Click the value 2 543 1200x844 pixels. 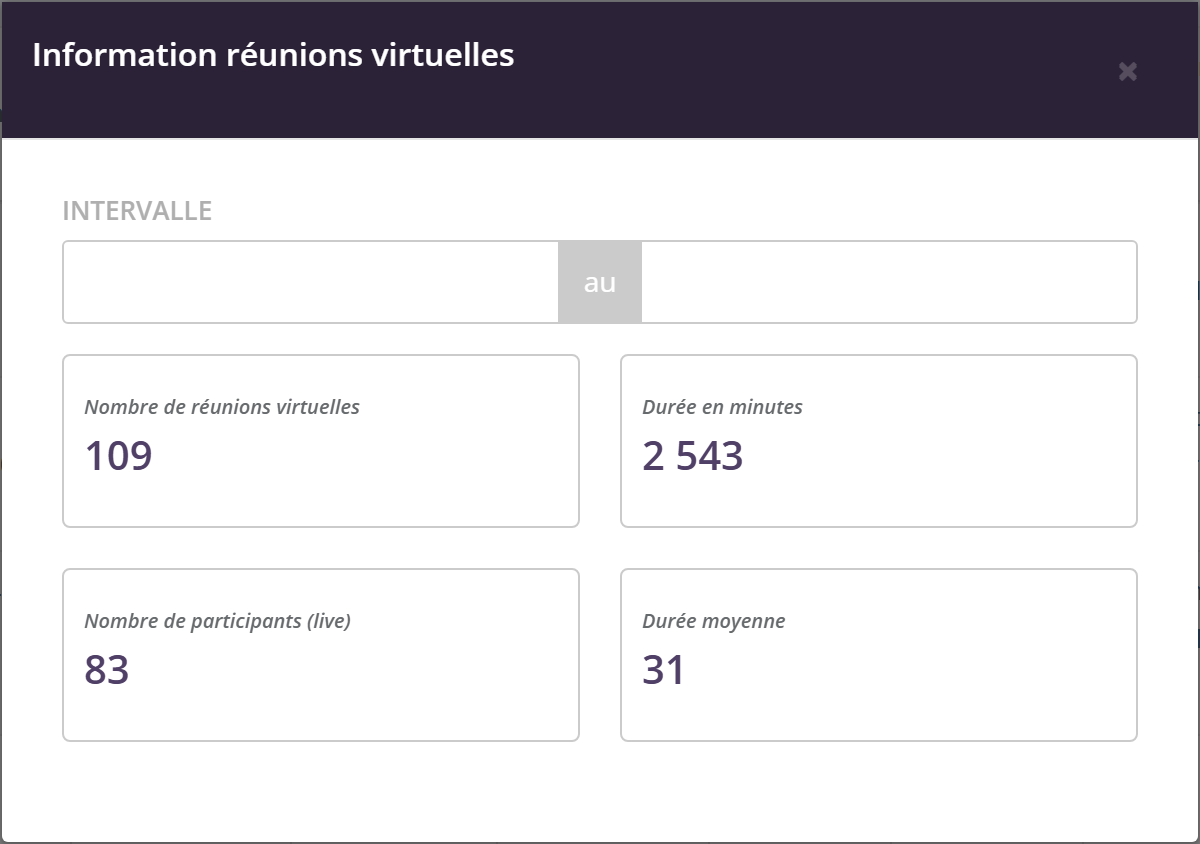(x=692, y=456)
